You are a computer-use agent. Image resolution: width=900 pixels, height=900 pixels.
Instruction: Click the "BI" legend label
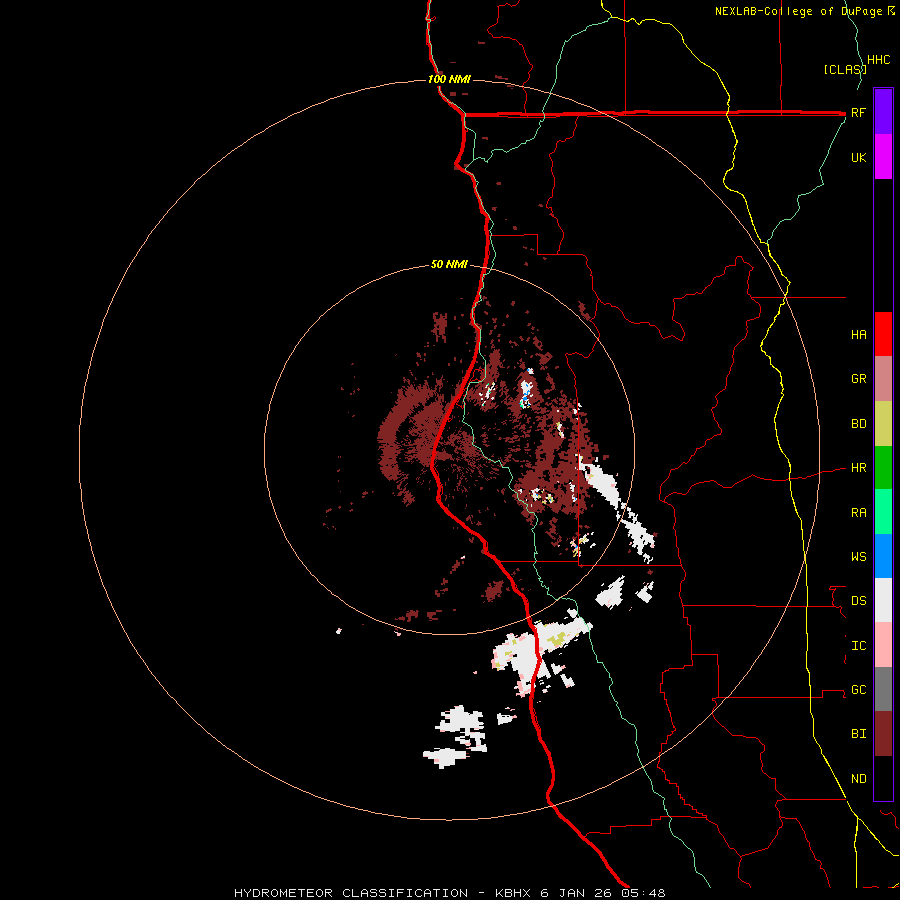(x=858, y=734)
